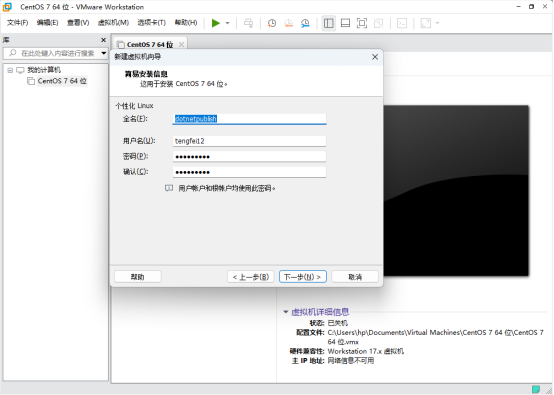The height and width of the screenshot is (395, 554).
Task: Open the 文件(F) menu
Action: click(x=17, y=23)
